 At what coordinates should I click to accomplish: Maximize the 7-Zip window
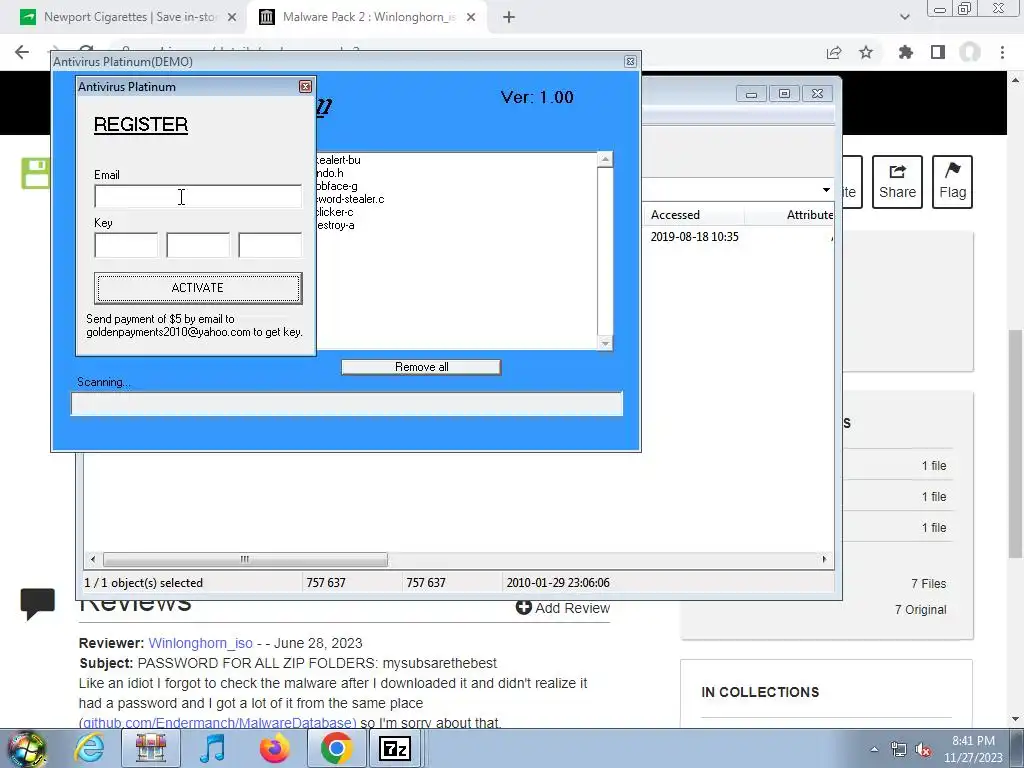pyautogui.click(x=784, y=94)
